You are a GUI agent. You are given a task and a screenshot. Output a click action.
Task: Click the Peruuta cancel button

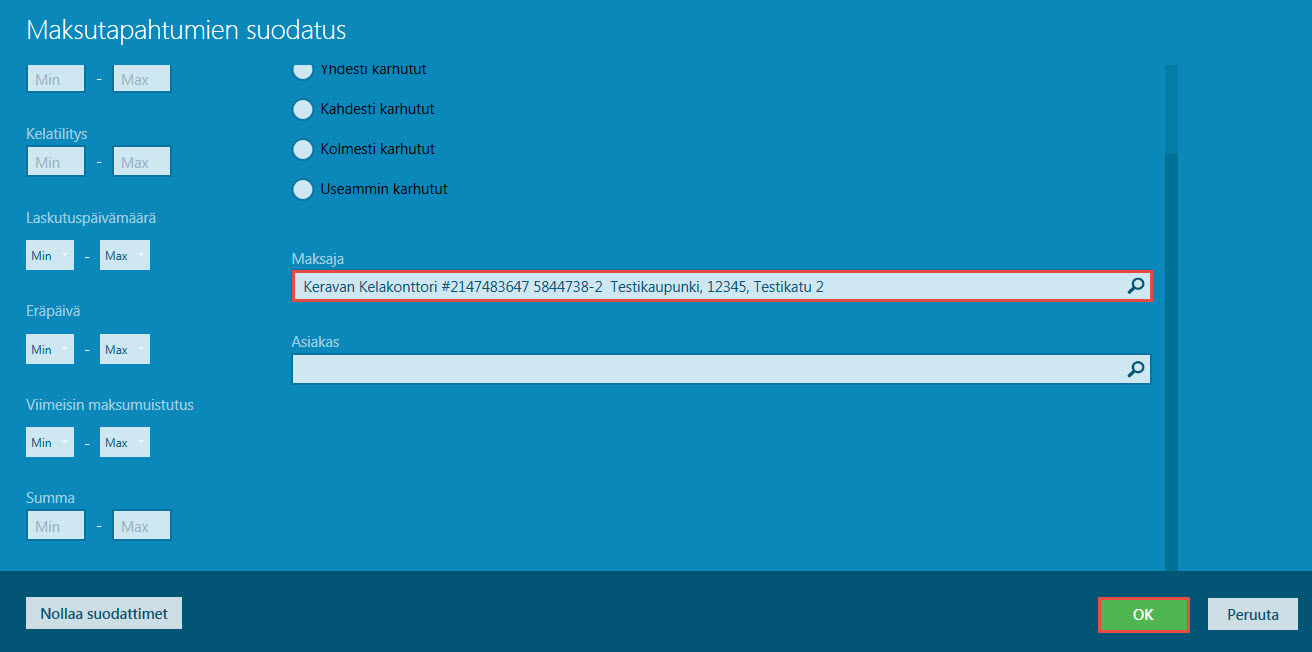pos(1252,614)
